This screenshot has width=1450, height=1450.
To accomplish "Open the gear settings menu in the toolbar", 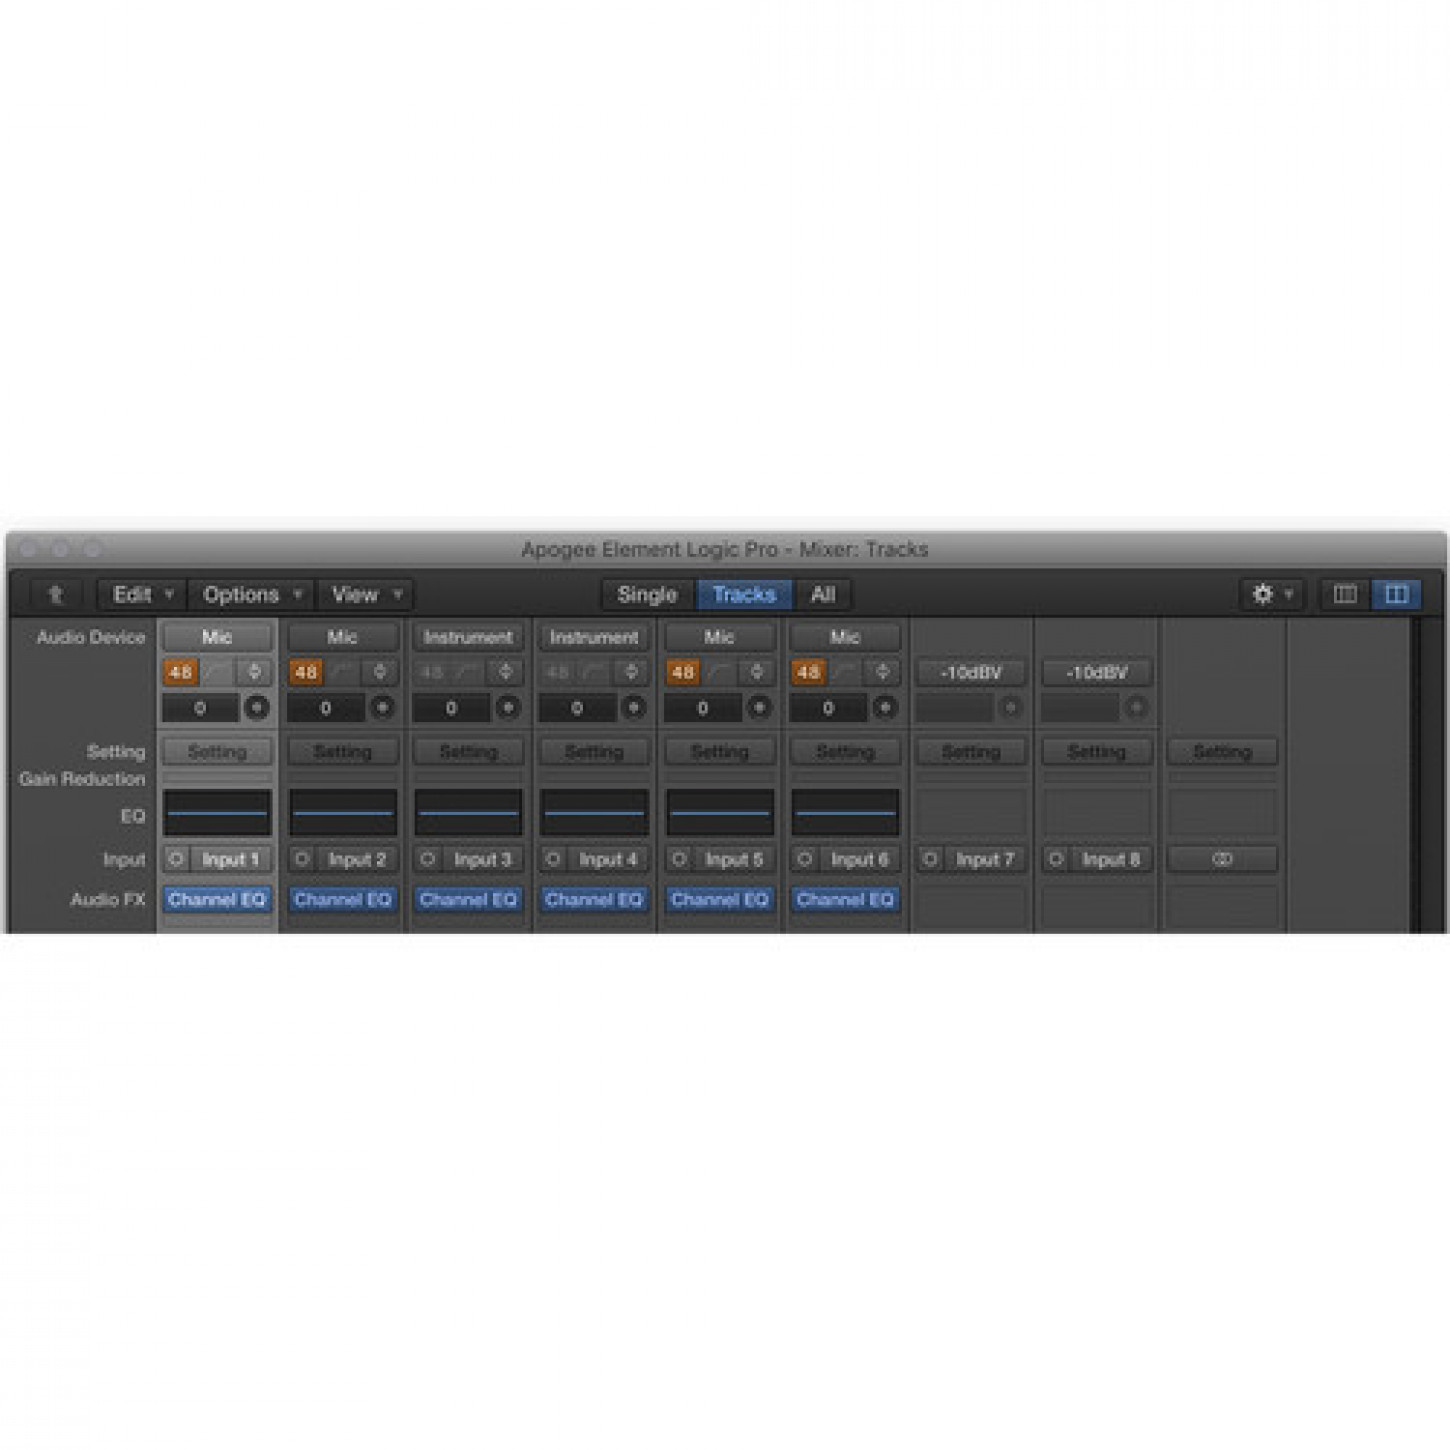I will [x=1271, y=595].
